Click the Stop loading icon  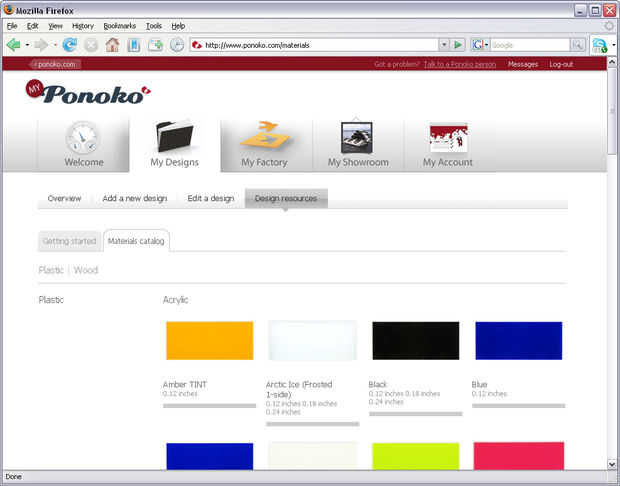coord(91,45)
